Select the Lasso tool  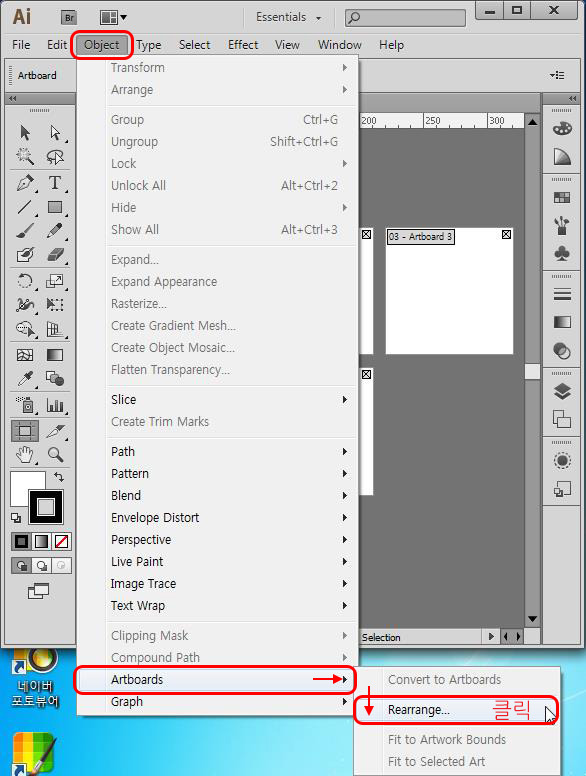(55, 157)
